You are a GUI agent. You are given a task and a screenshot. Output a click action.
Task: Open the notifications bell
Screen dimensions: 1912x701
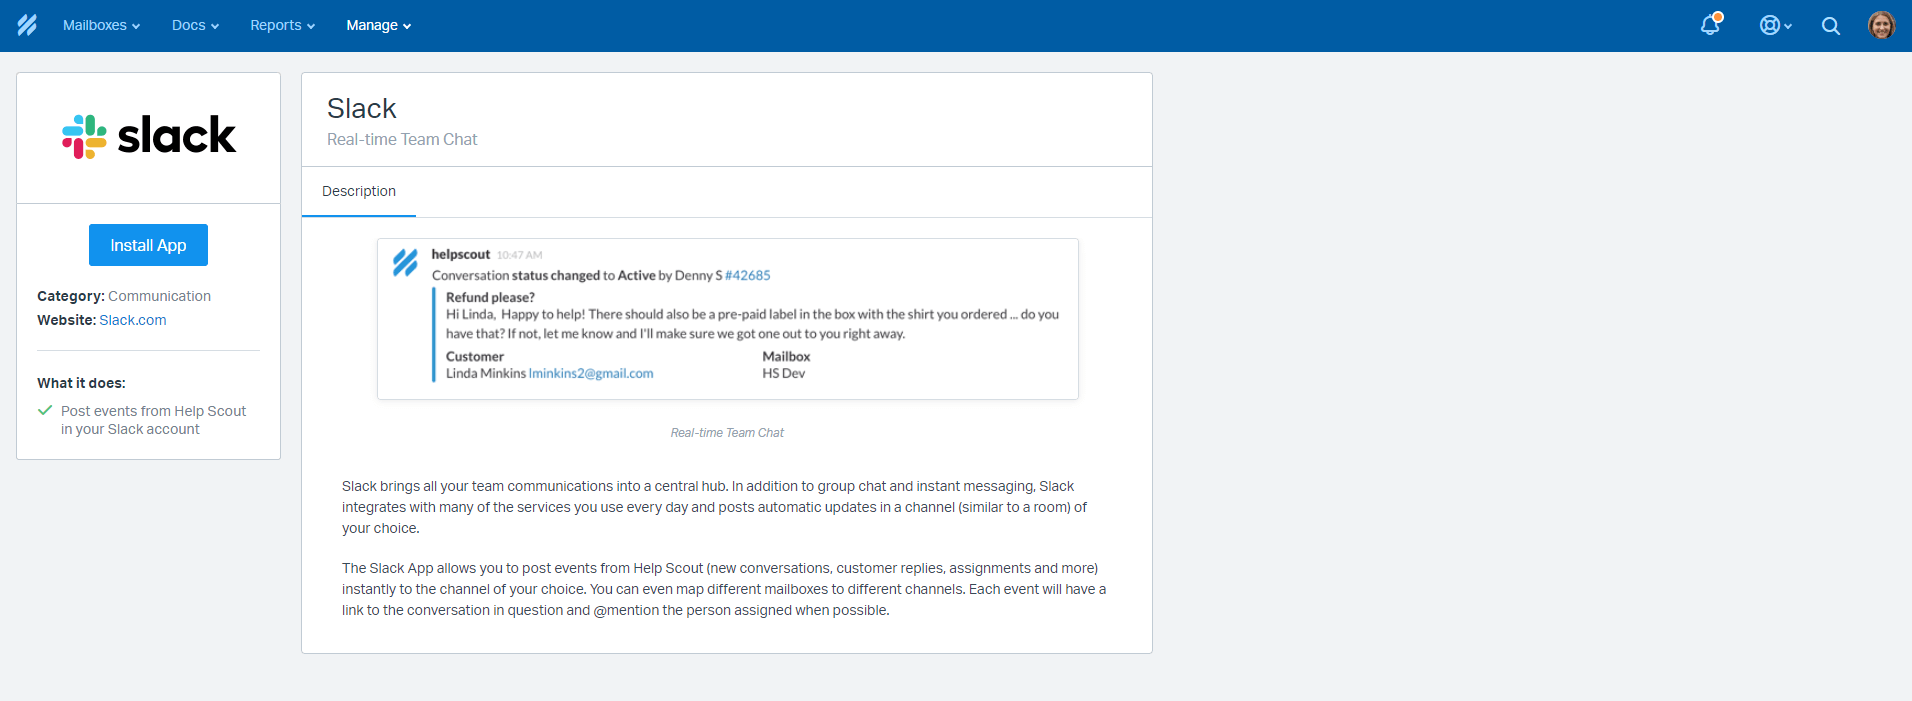[1711, 25]
